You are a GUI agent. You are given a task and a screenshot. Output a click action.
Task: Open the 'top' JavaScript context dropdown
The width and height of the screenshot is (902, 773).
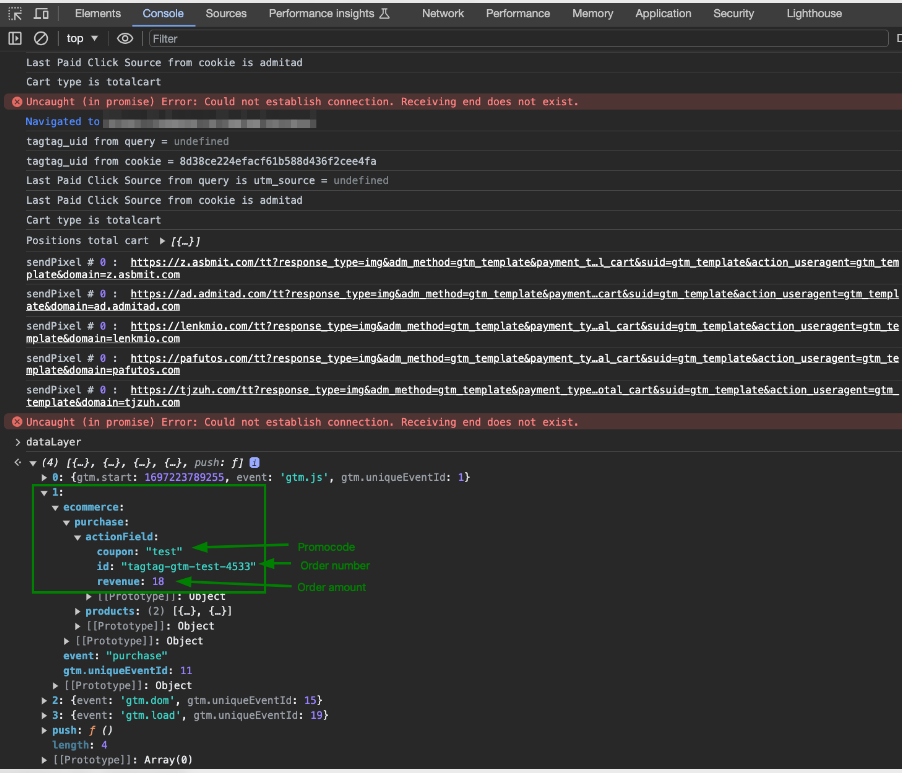click(x=82, y=38)
